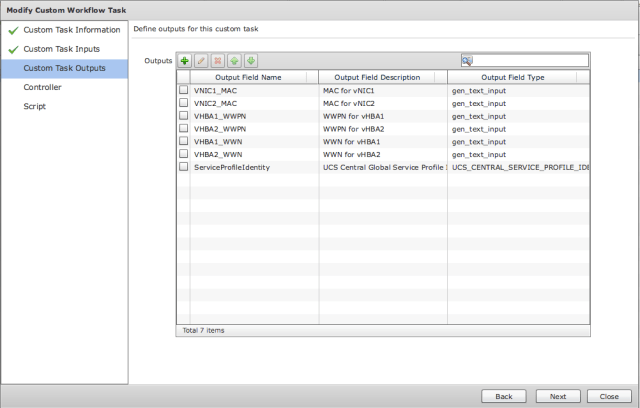This screenshot has width=640, height=408.
Task: Click the Move Up arrow icon
Action: 235,61
